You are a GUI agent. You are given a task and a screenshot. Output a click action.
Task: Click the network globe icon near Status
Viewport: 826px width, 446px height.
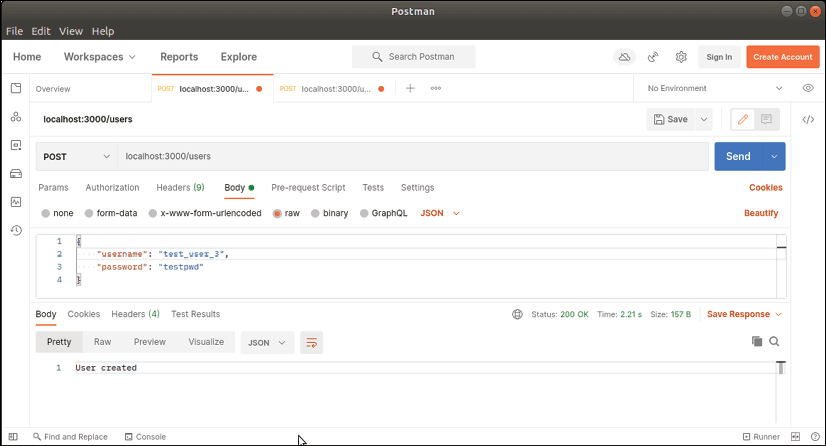click(x=517, y=314)
